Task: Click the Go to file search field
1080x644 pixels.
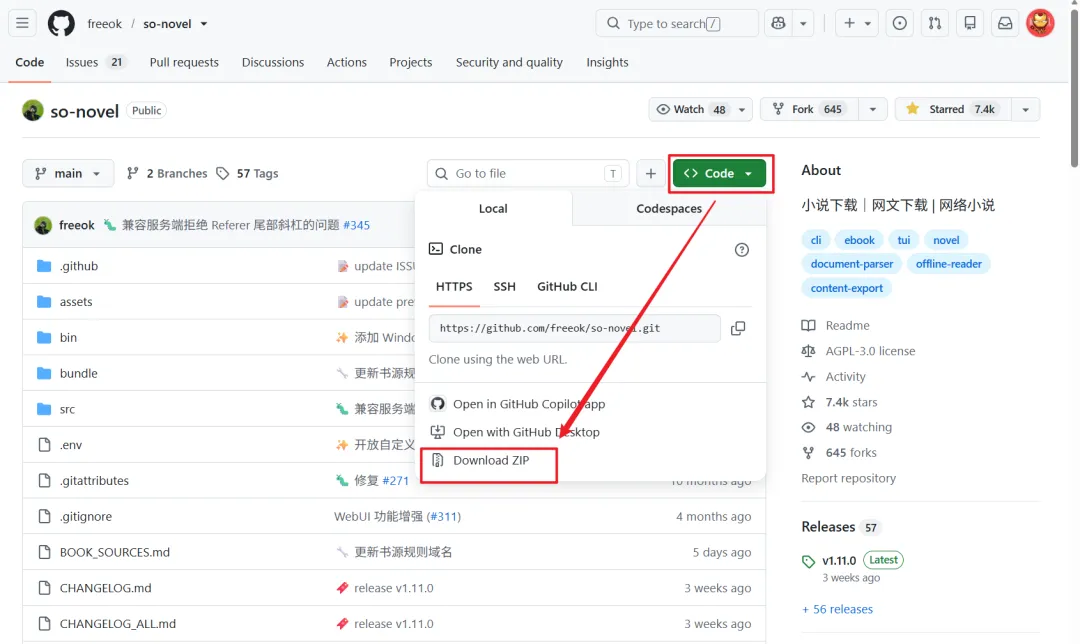Action: pyautogui.click(x=528, y=174)
